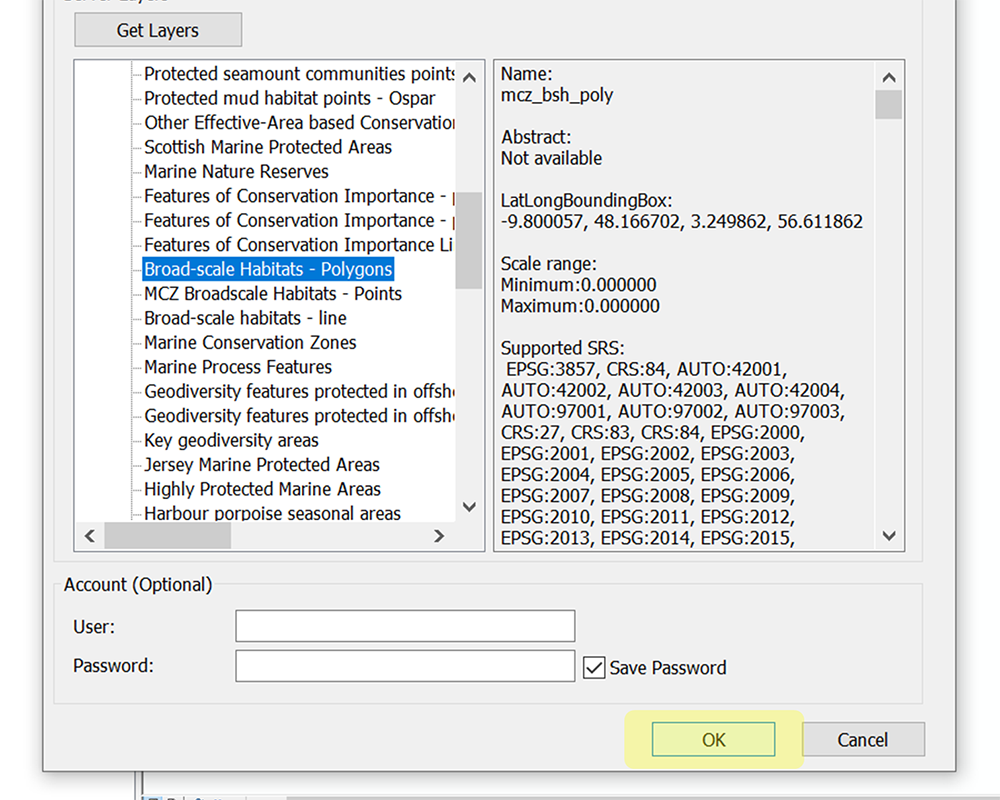Select the Marine Nature Reserves layer

click(235, 171)
